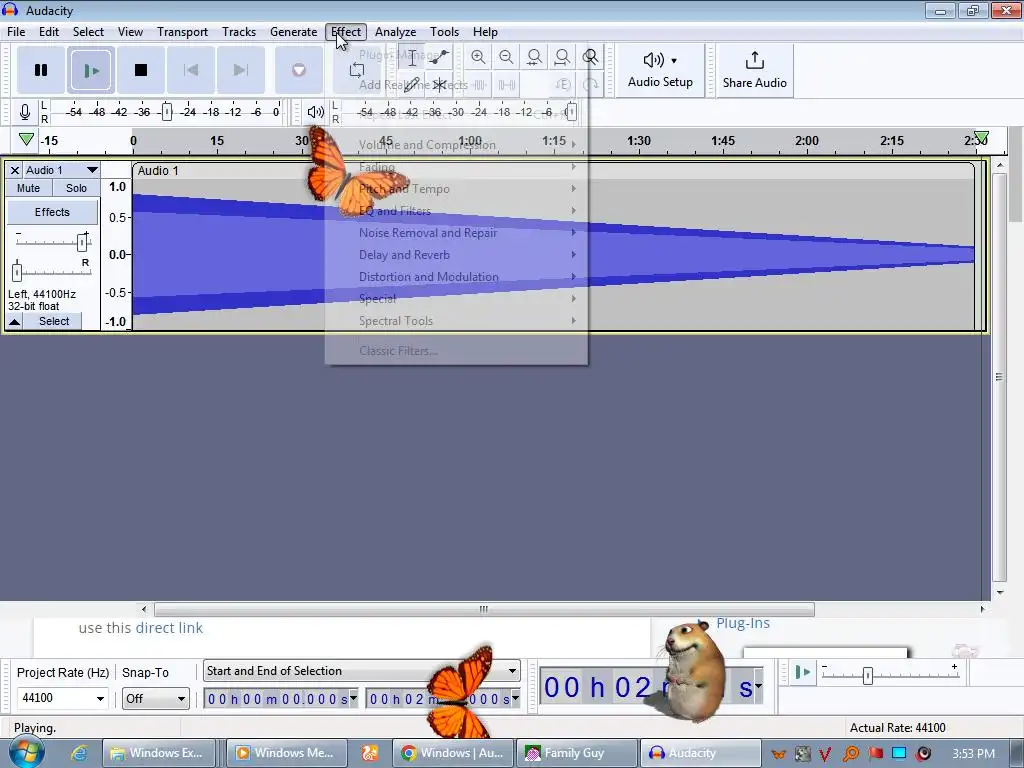Image resolution: width=1024 pixels, height=768 pixels.
Task: Open the track Effects panel
Action: [x=52, y=212]
